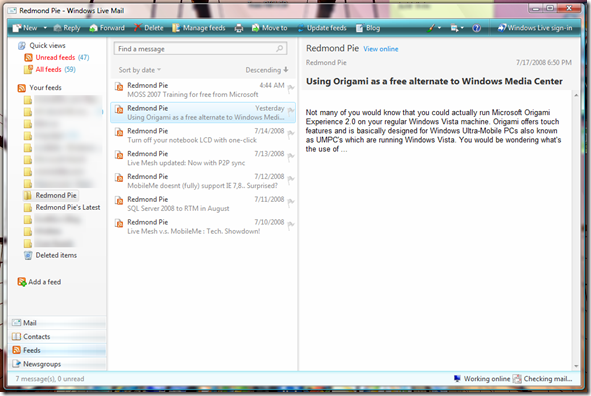
Task: Click the Unread feeds RSS icon
Action: click(28, 58)
